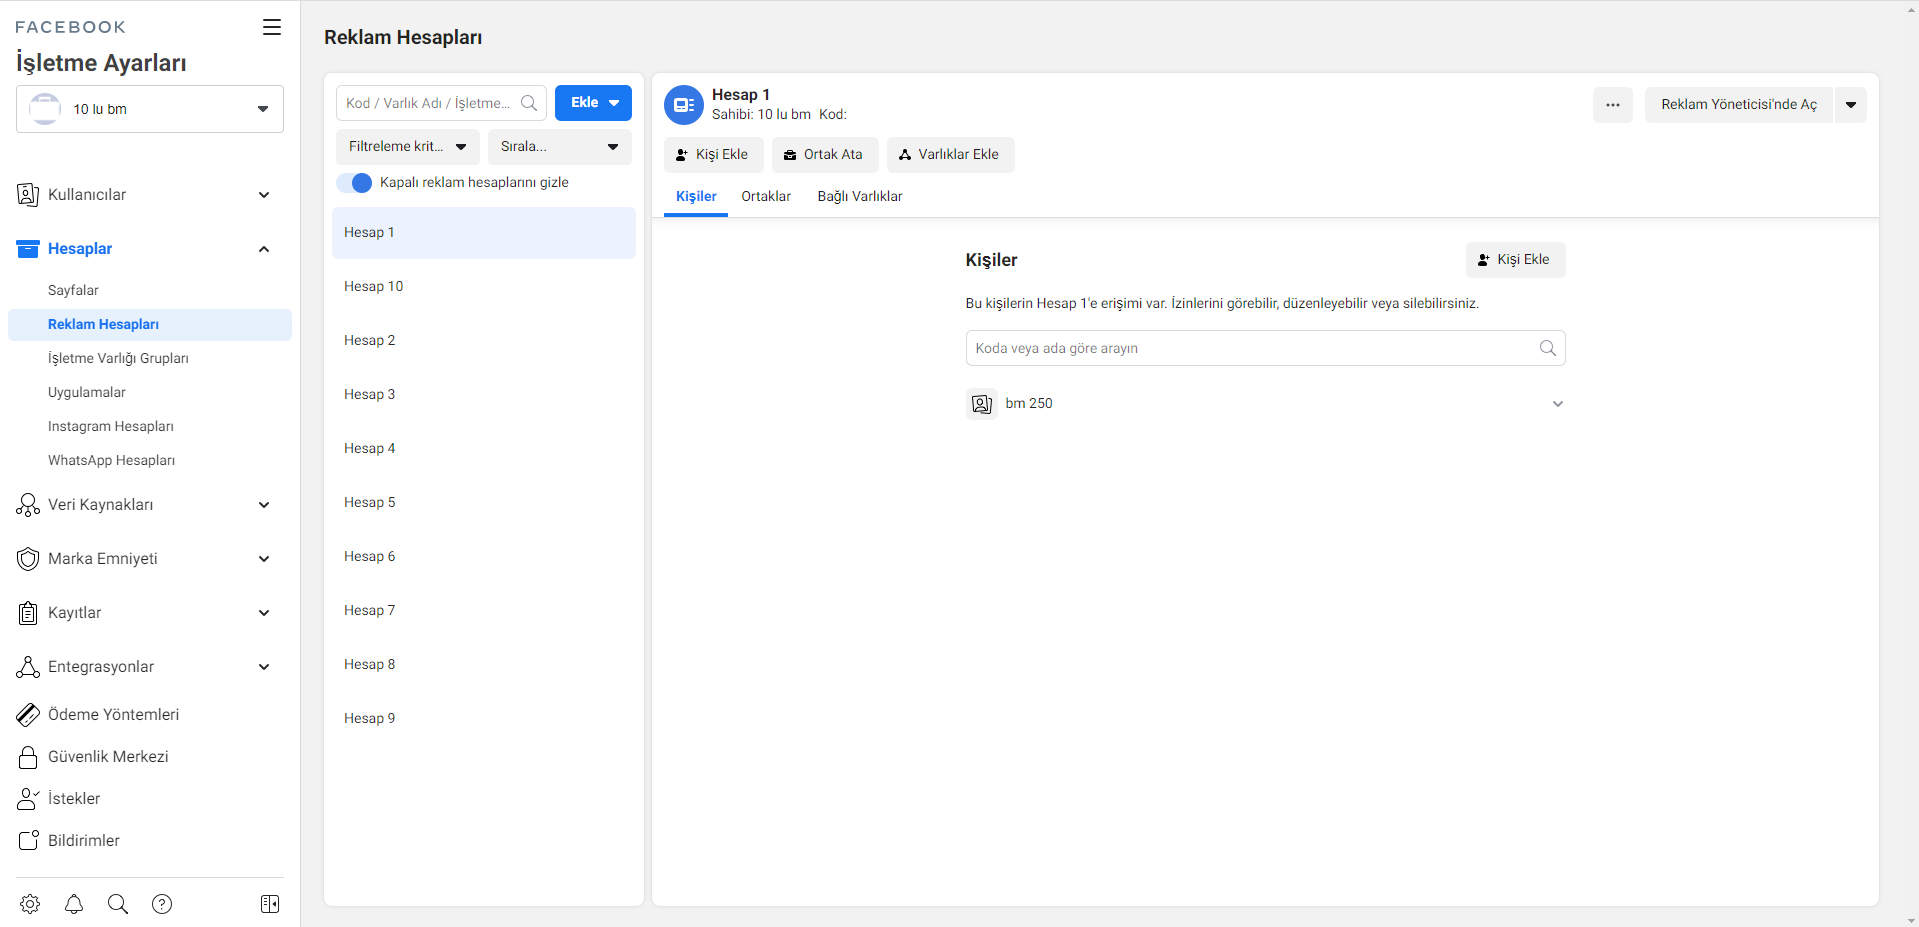Click search icon in account list search box
Screen dimensions: 1919x927
pyautogui.click(x=529, y=103)
